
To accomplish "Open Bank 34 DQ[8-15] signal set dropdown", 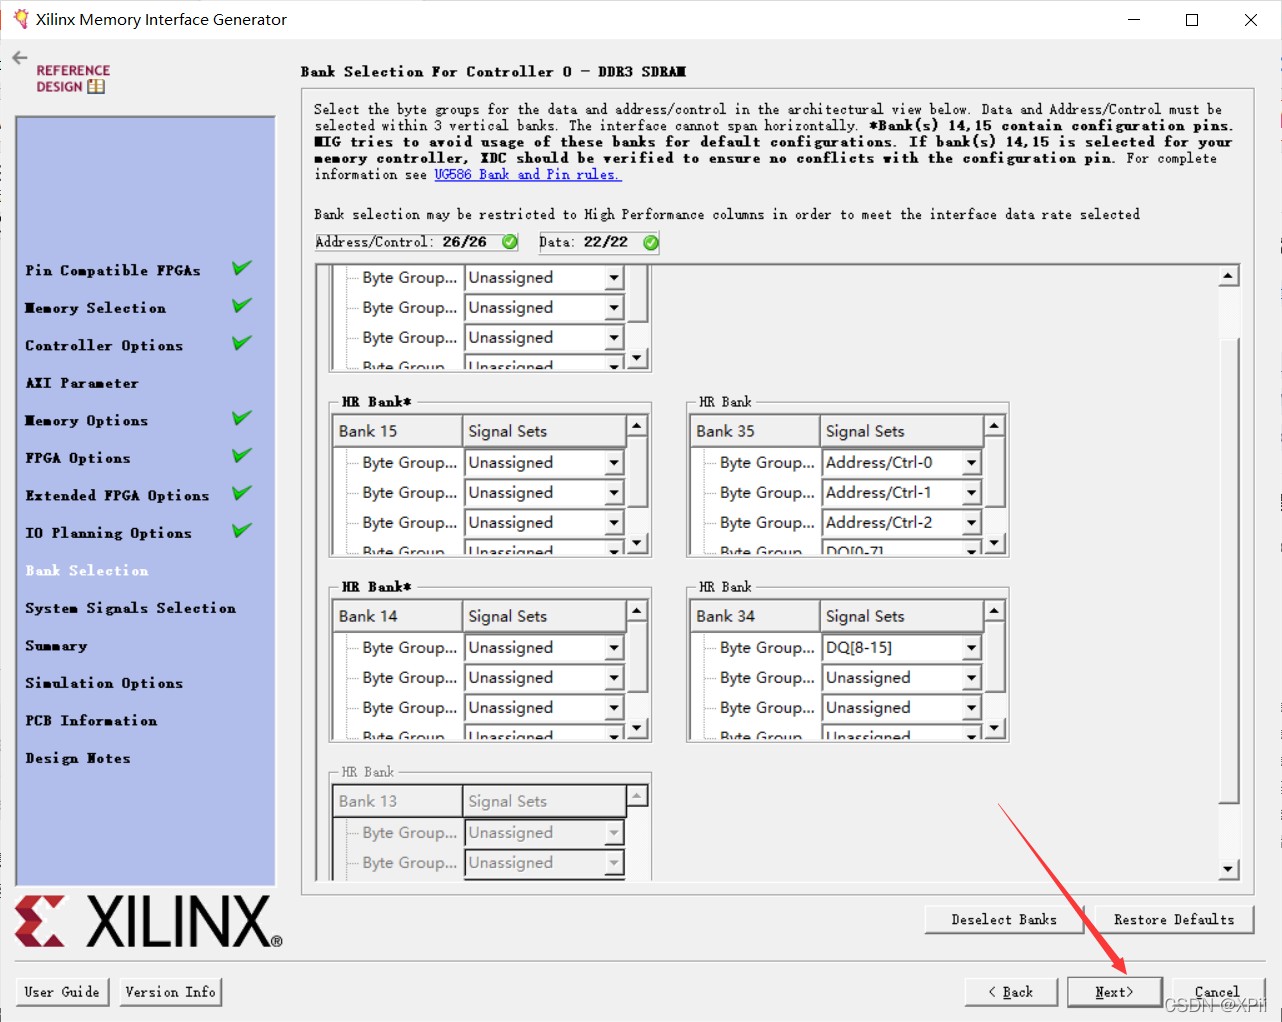I will [x=971, y=648].
